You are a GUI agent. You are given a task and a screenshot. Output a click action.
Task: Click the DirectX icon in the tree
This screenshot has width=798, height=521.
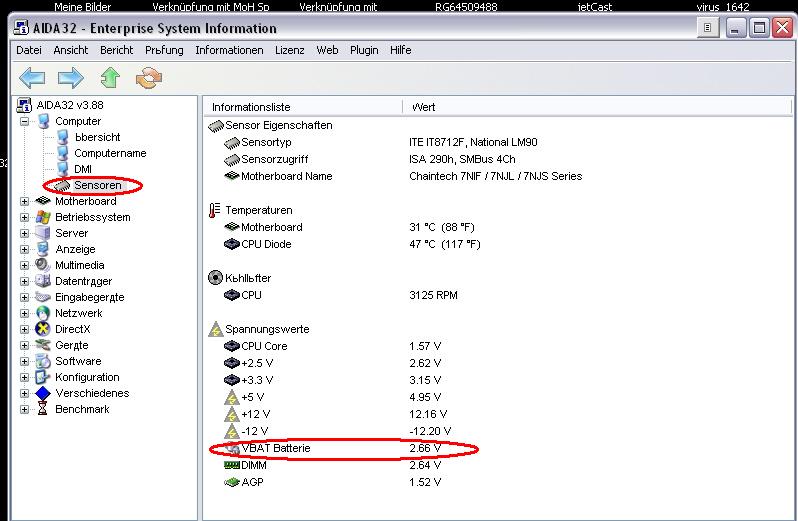pos(43,329)
